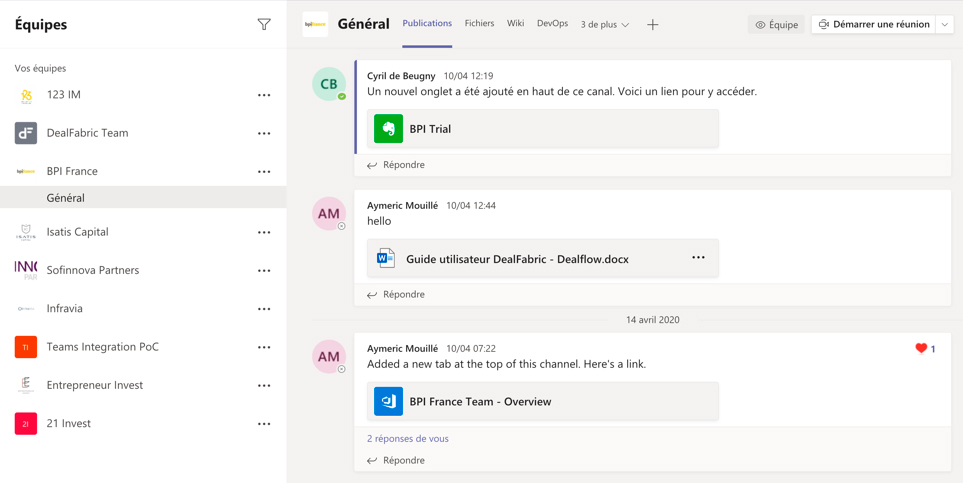Switch to the Publications tab
Screen dimensions: 963x483
[x=427, y=23]
